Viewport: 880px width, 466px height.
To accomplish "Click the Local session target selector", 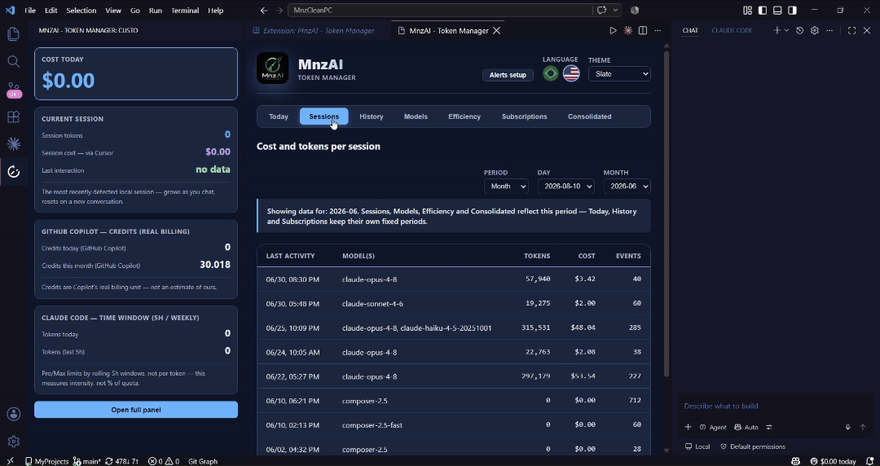I will [698, 447].
